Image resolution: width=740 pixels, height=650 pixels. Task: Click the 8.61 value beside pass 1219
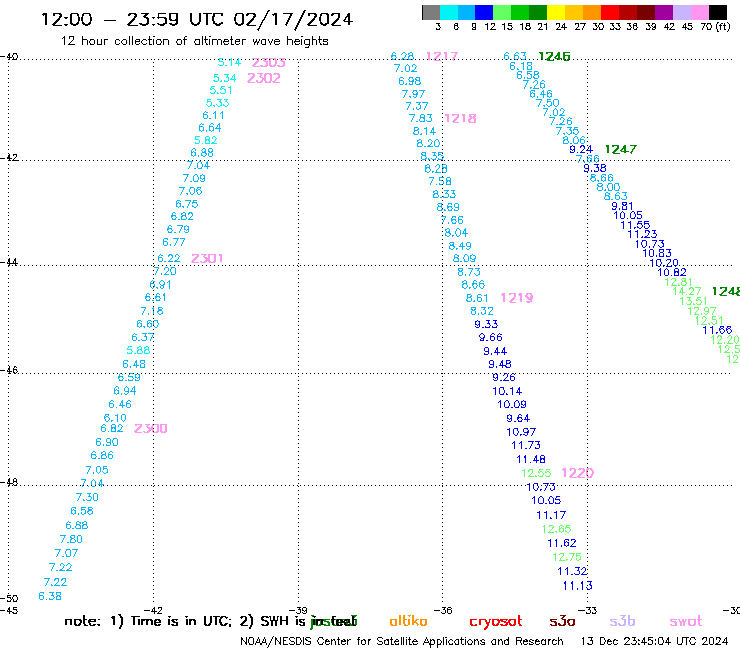[477, 298]
